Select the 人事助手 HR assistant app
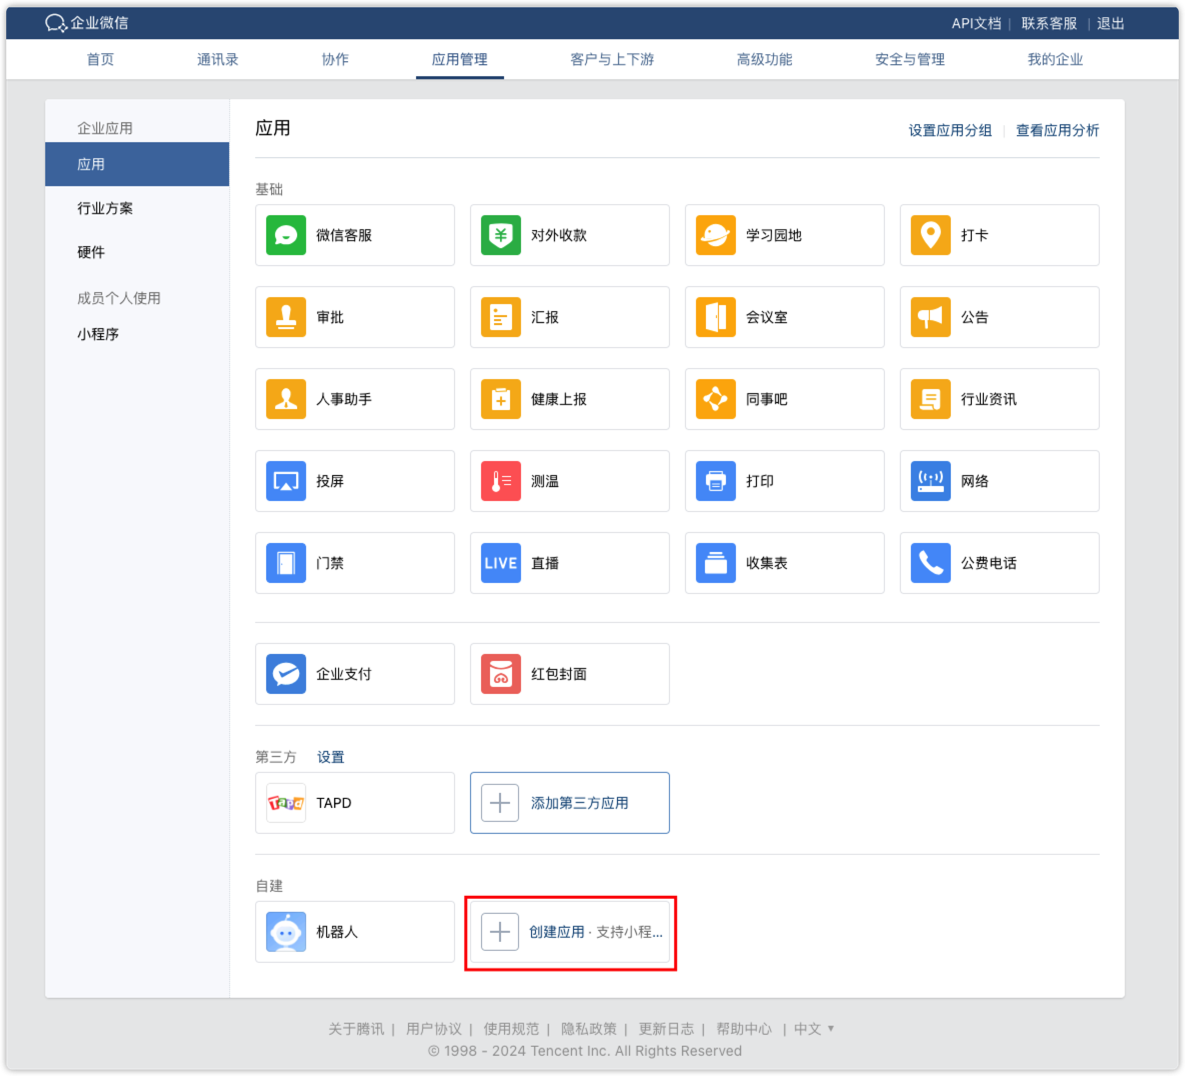The height and width of the screenshot is (1076, 1185). pos(355,399)
